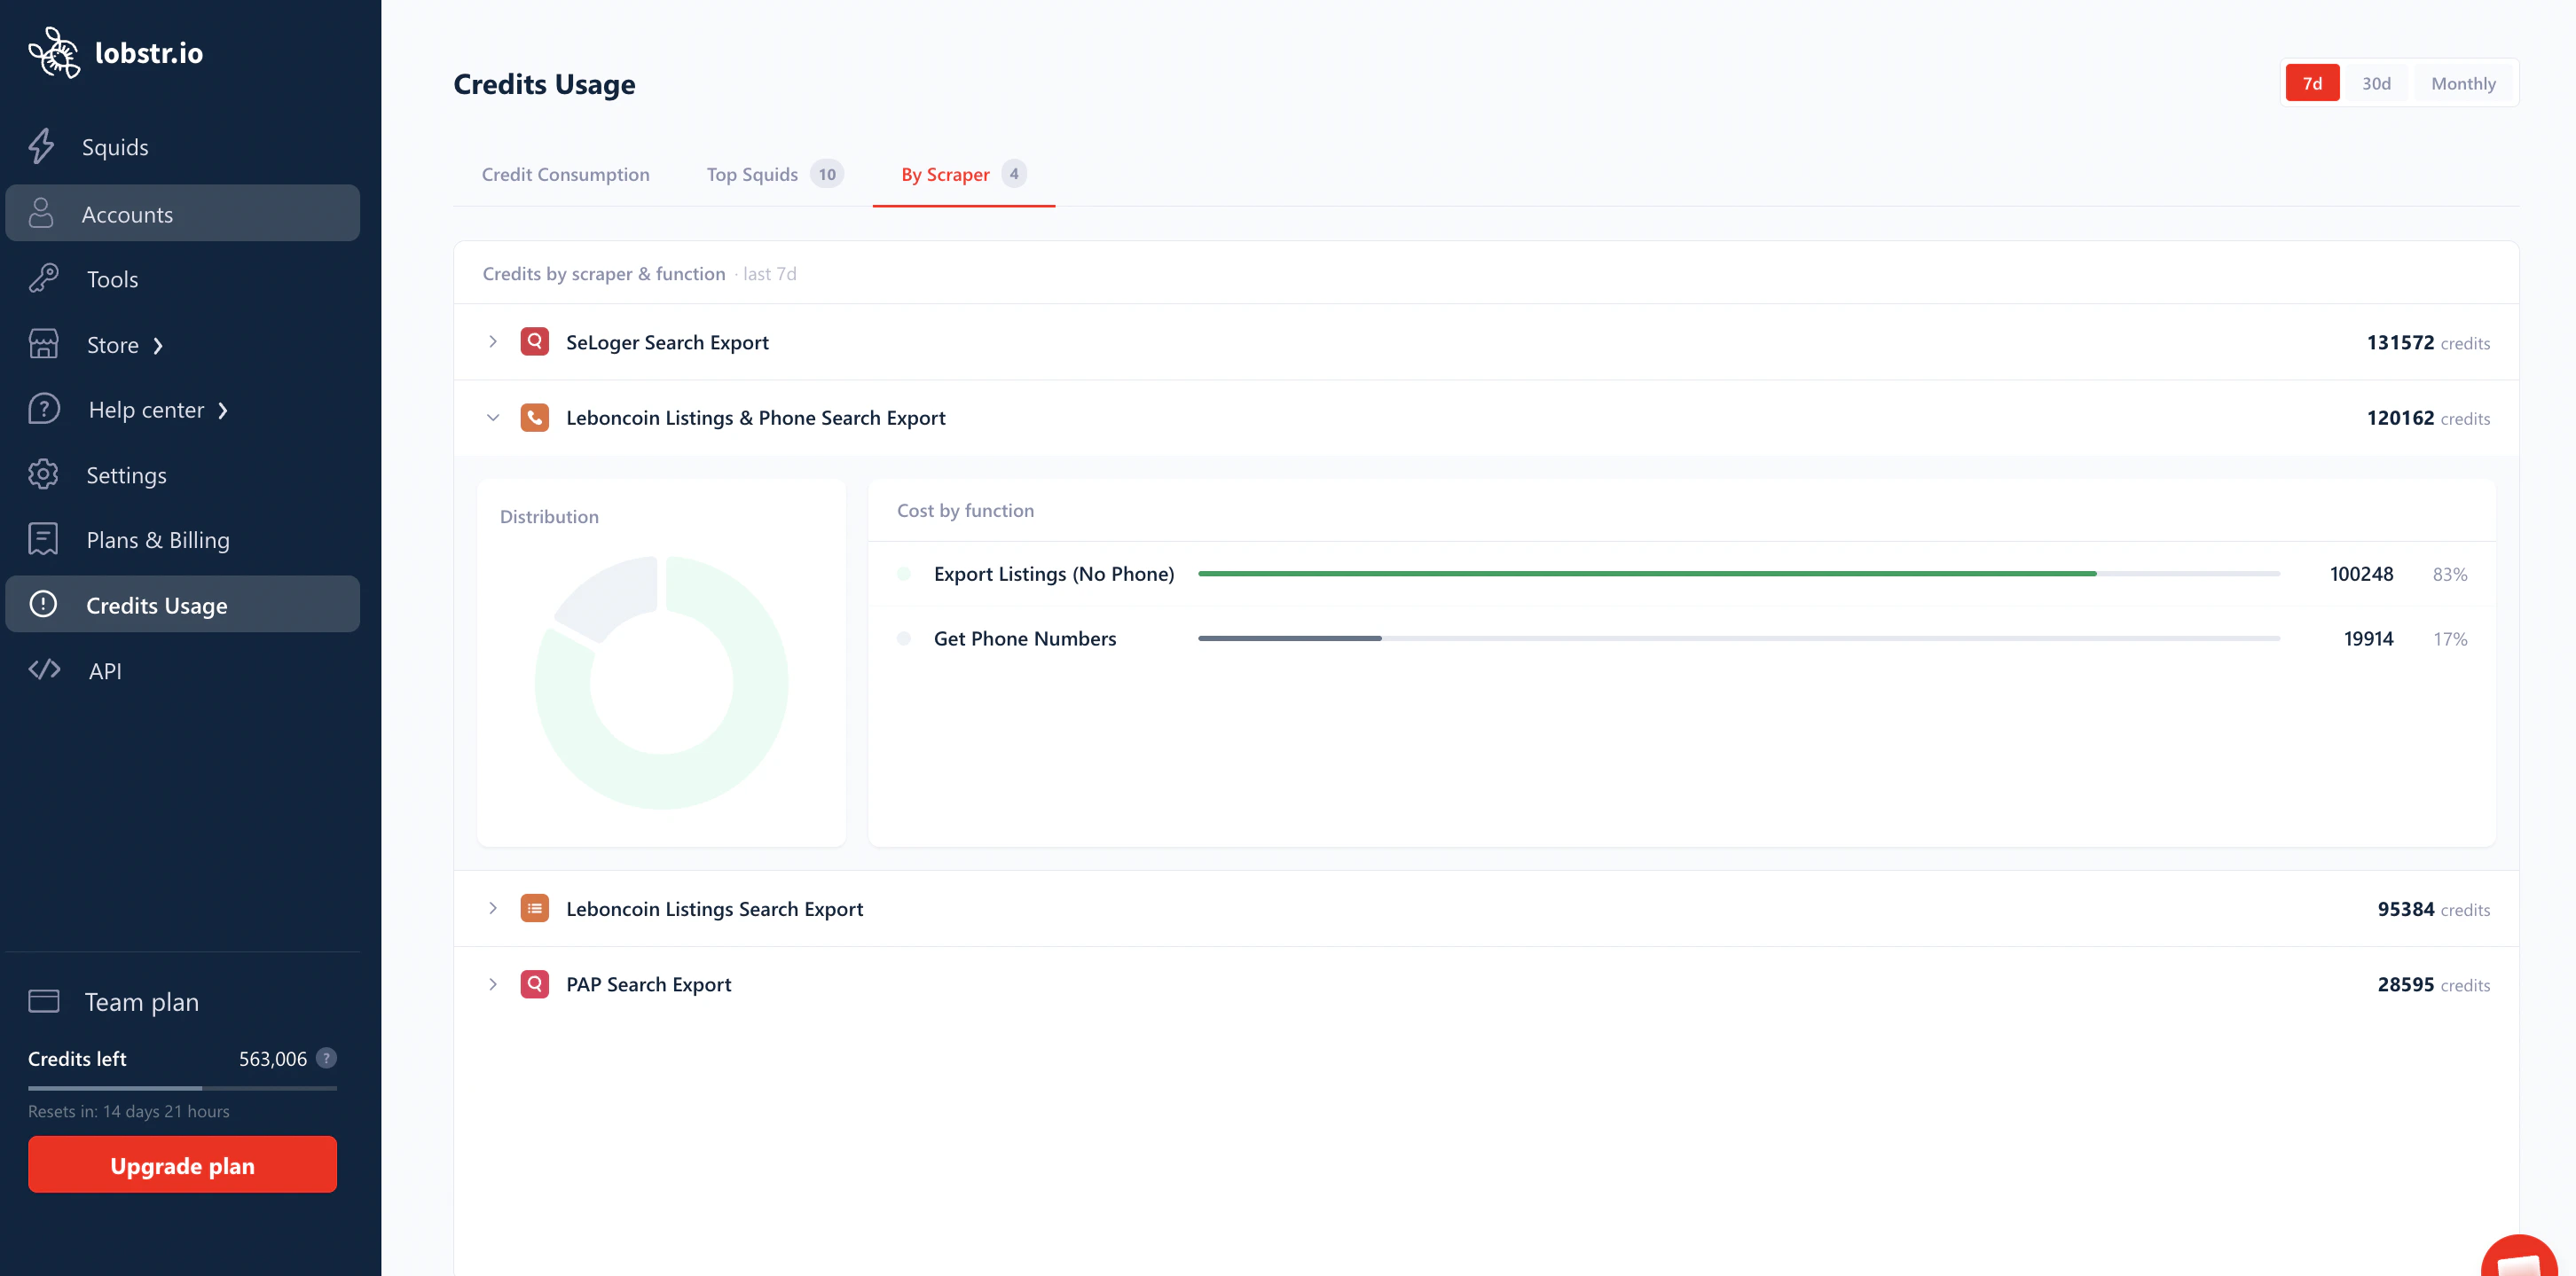Go to Tools in the sidebar

[x=182, y=279]
